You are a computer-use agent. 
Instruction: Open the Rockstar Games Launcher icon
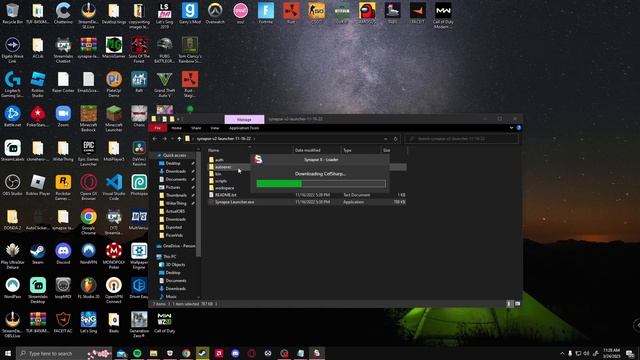(63, 187)
